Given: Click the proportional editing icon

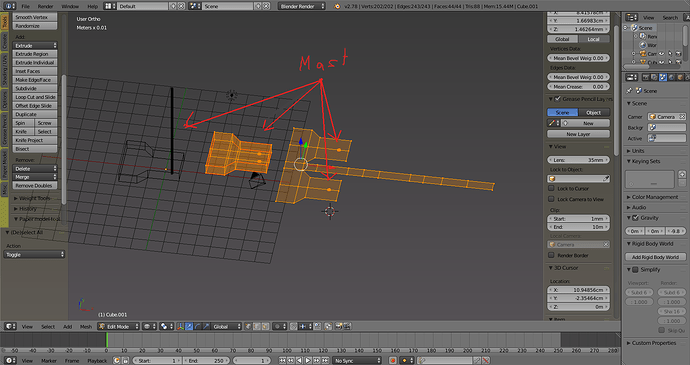Looking at the screenshot, I should 280,326.
